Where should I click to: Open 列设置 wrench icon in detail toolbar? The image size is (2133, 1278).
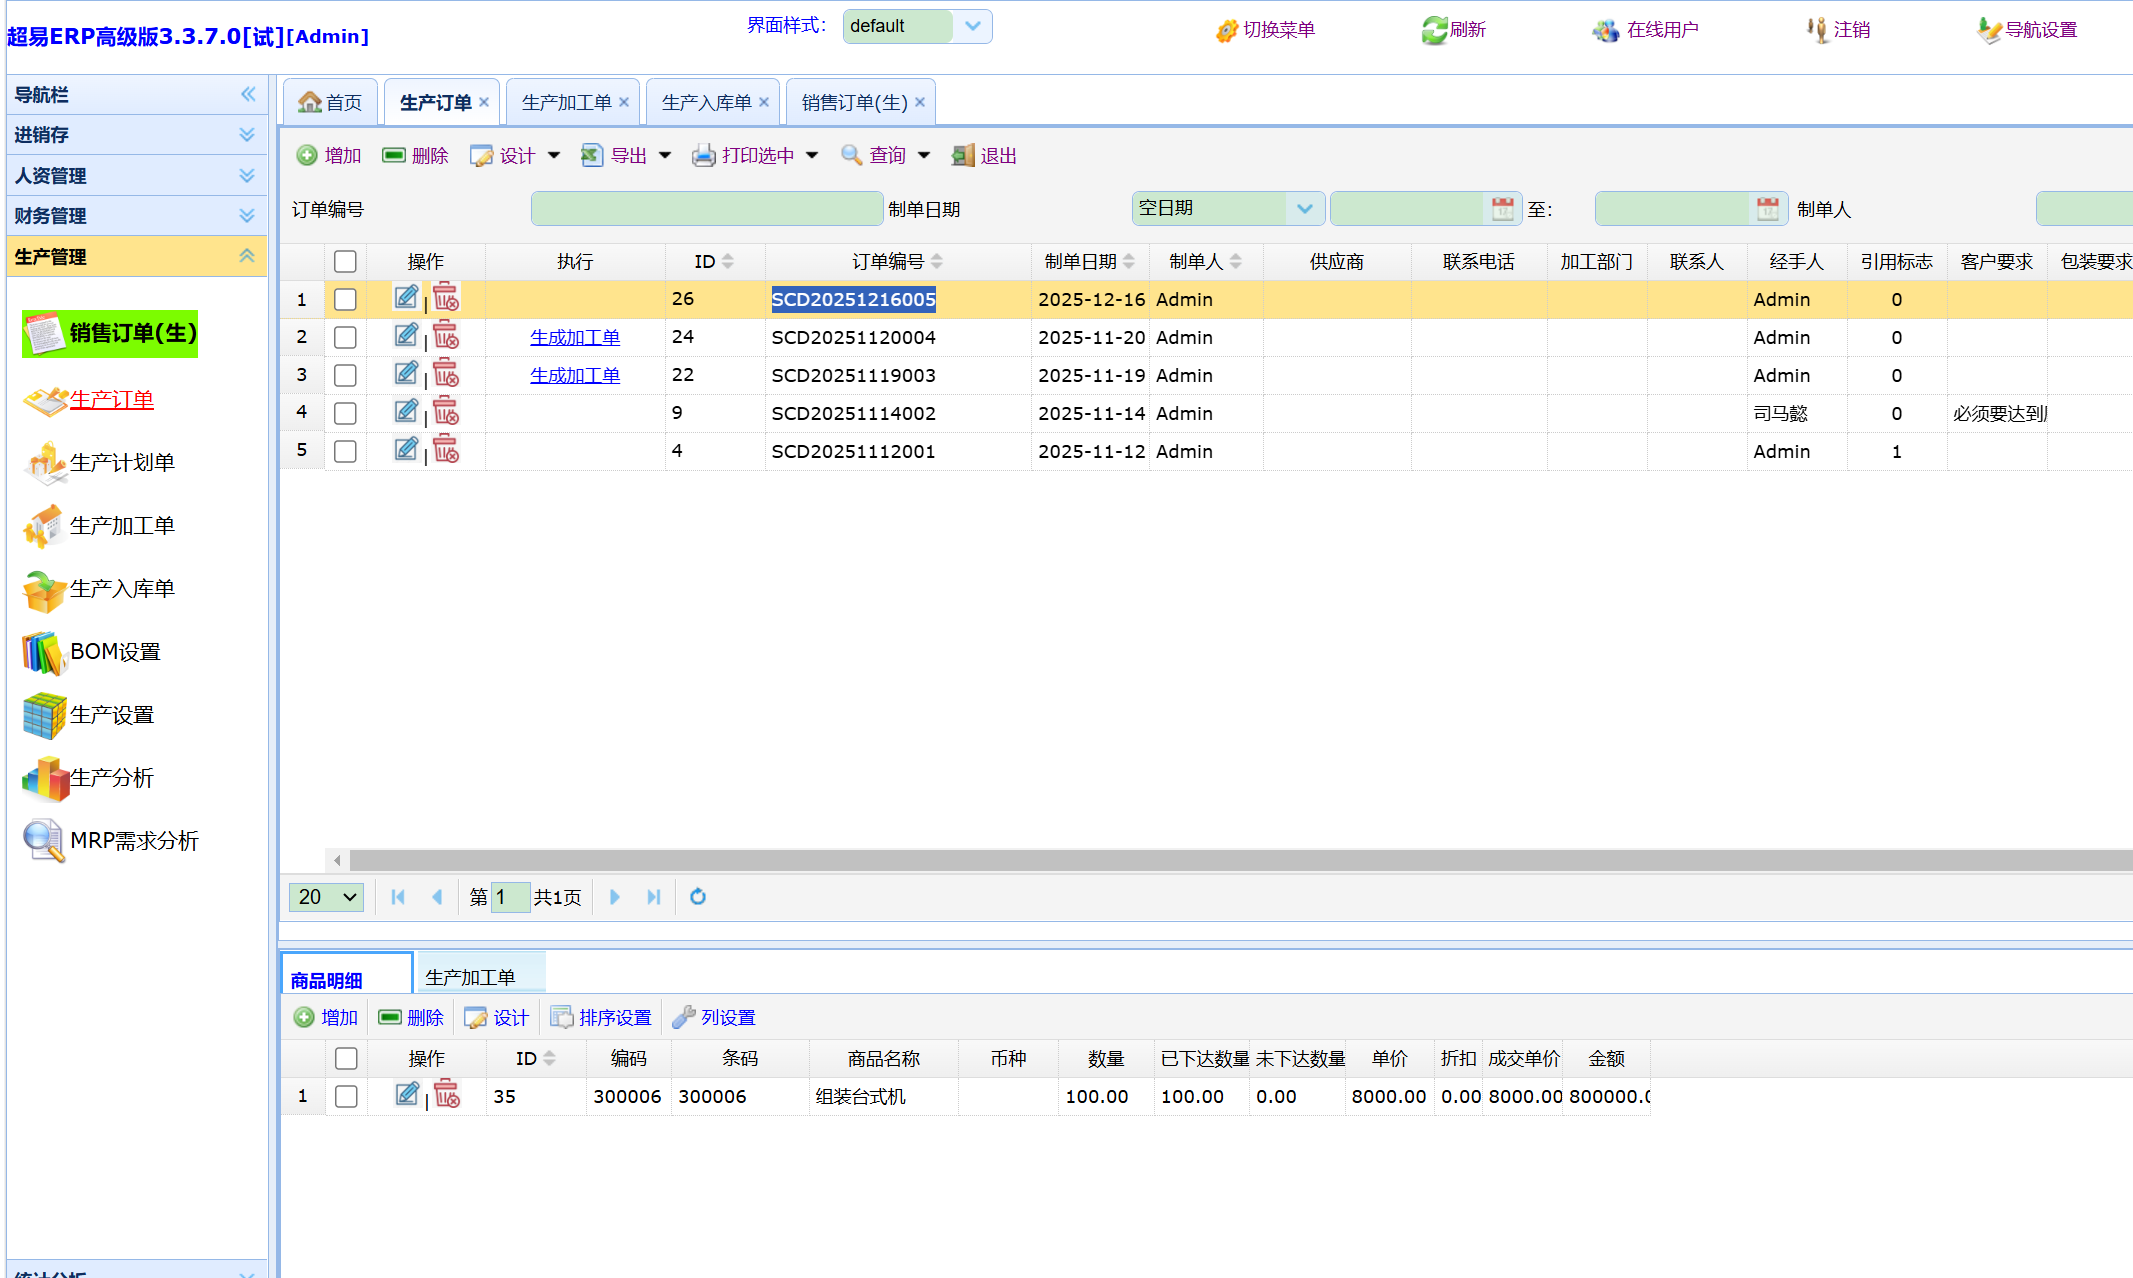pos(684,1017)
